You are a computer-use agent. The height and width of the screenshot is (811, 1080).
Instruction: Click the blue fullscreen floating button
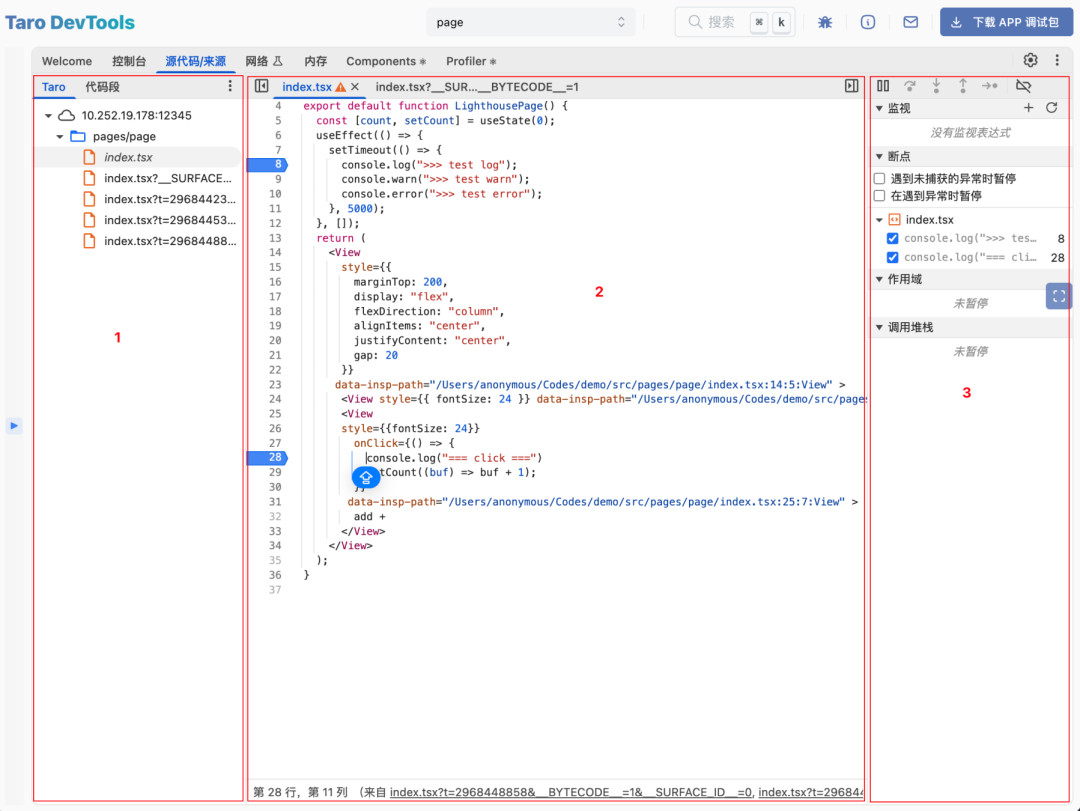point(1059,296)
